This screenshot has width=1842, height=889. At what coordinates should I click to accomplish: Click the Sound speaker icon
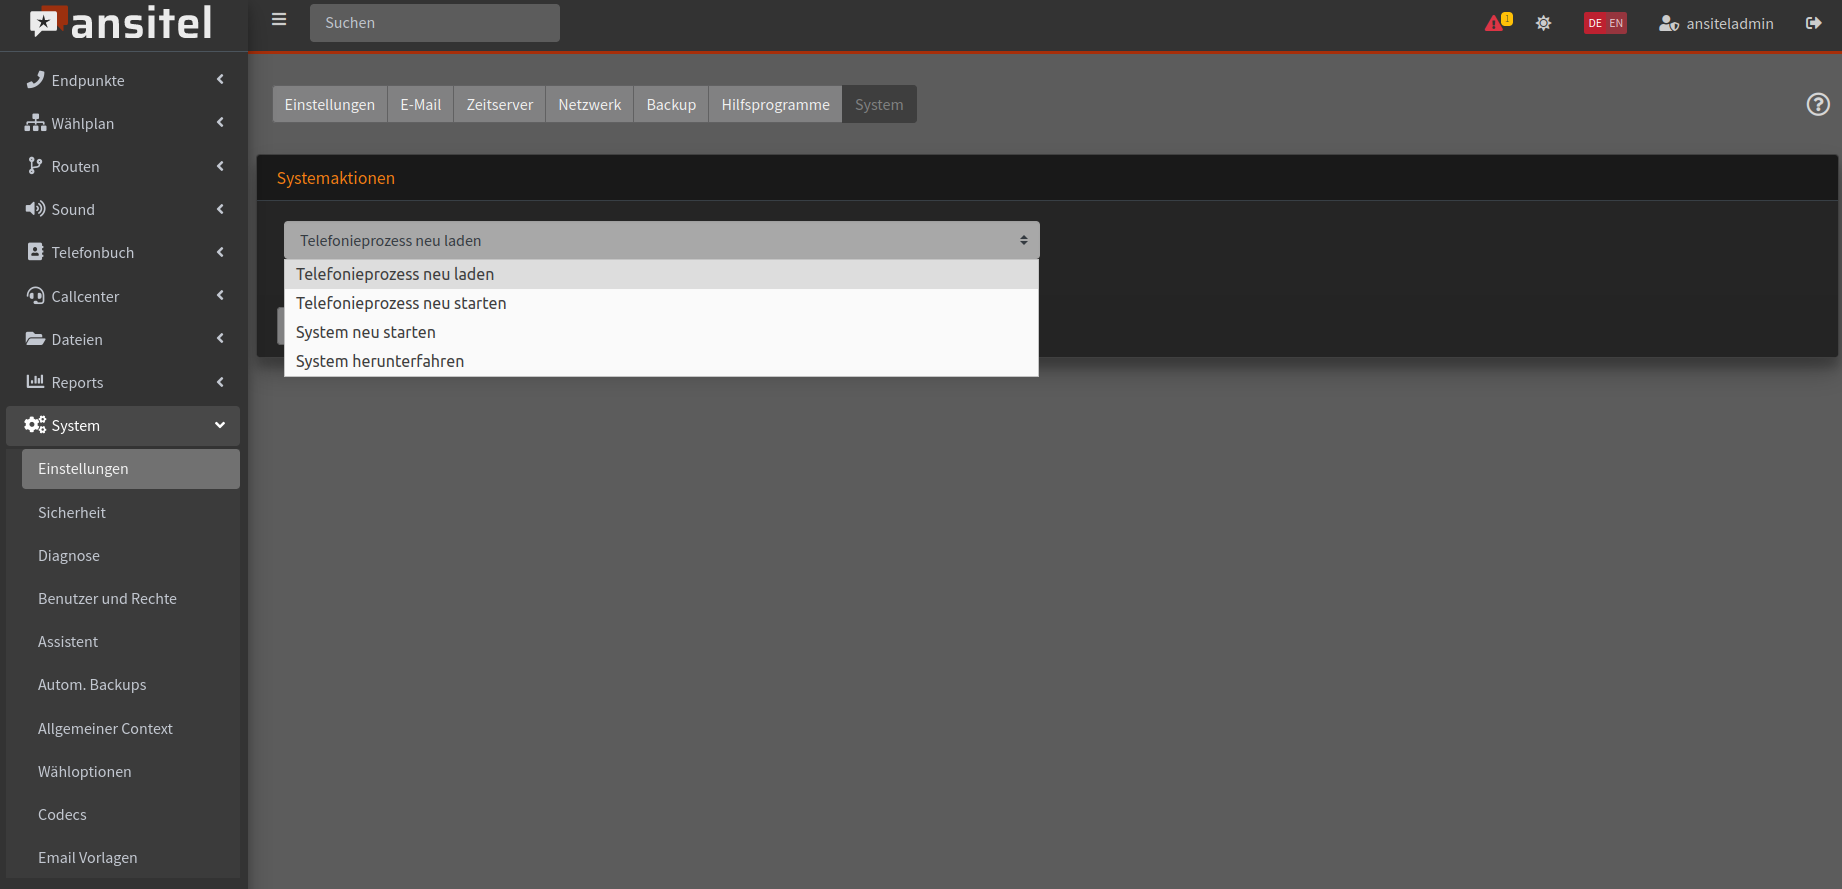click(x=35, y=209)
